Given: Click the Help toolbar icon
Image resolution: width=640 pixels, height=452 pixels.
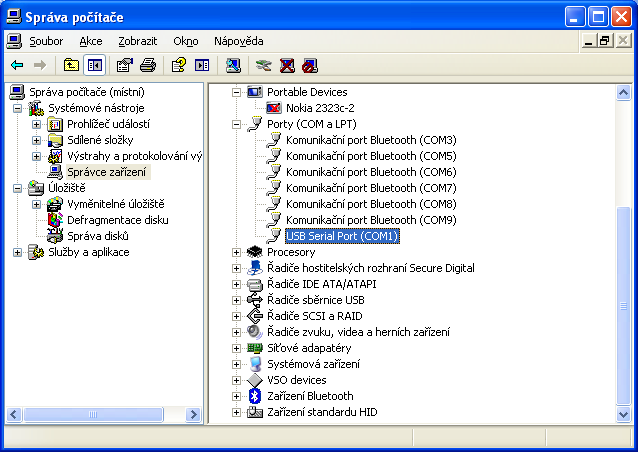Looking at the screenshot, I should [178, 65].
